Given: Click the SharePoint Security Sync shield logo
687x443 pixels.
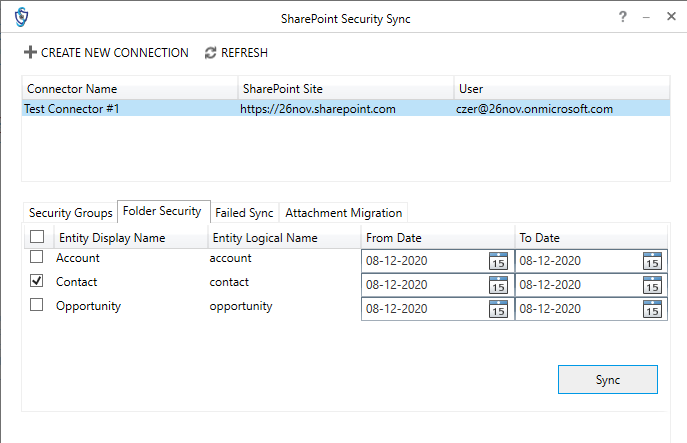Looking at the screenshot, I should [x=20, y=18].
